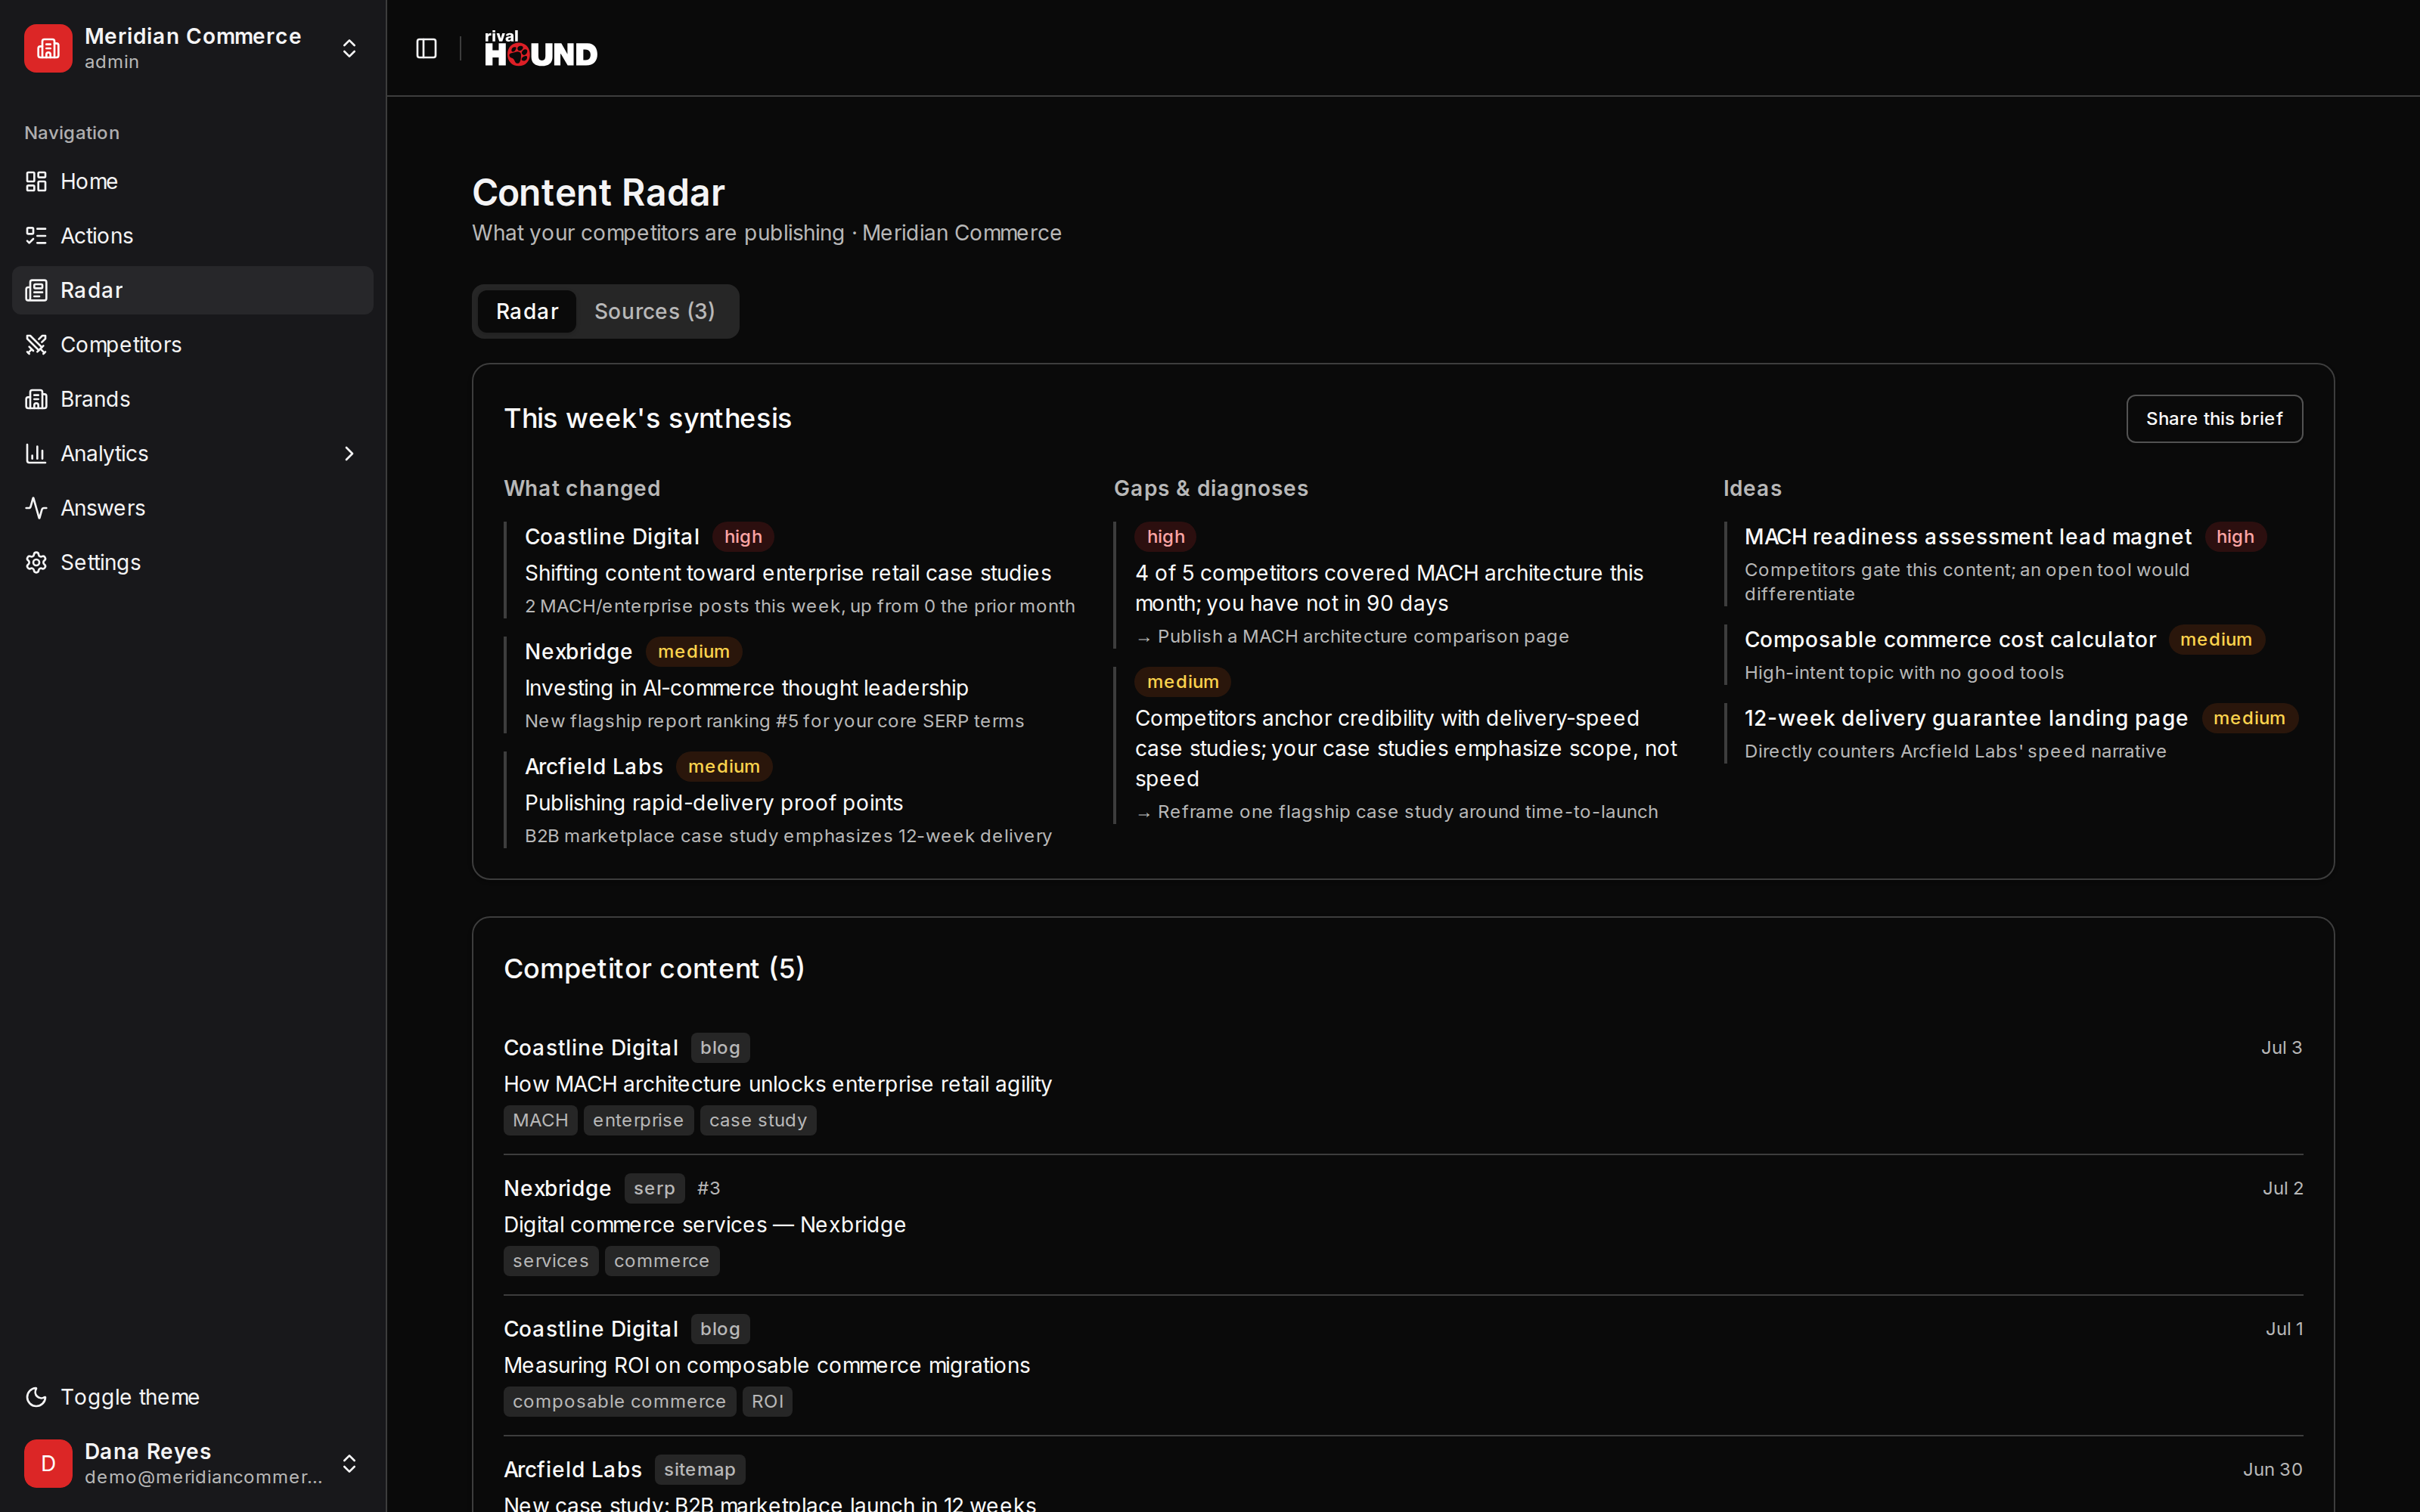
Task: Click the enterprise tag
Action: point(638,1120)
